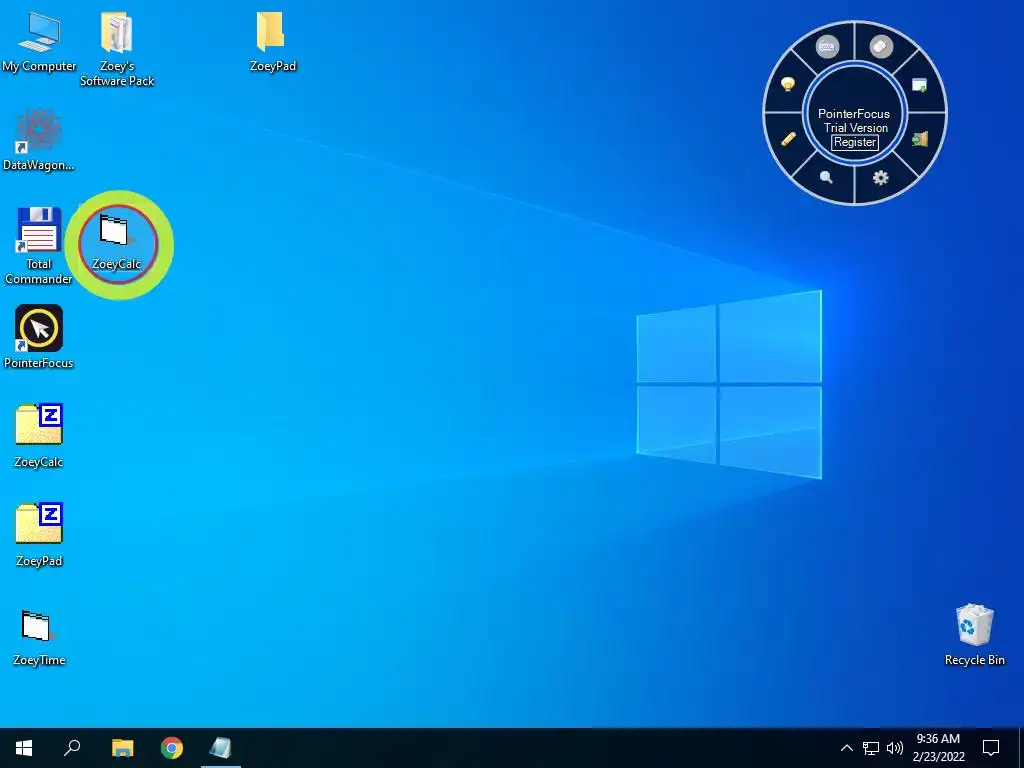Select the plain yellow ZoeyPad folder
The height and width of the screenshot is (768, 1024).
272,41
